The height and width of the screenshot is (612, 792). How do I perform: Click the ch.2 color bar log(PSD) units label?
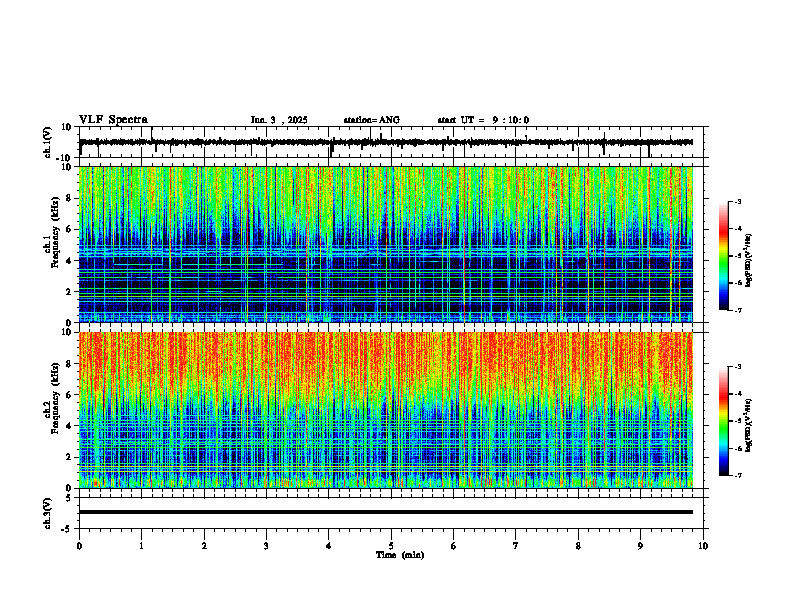point(749,426)
